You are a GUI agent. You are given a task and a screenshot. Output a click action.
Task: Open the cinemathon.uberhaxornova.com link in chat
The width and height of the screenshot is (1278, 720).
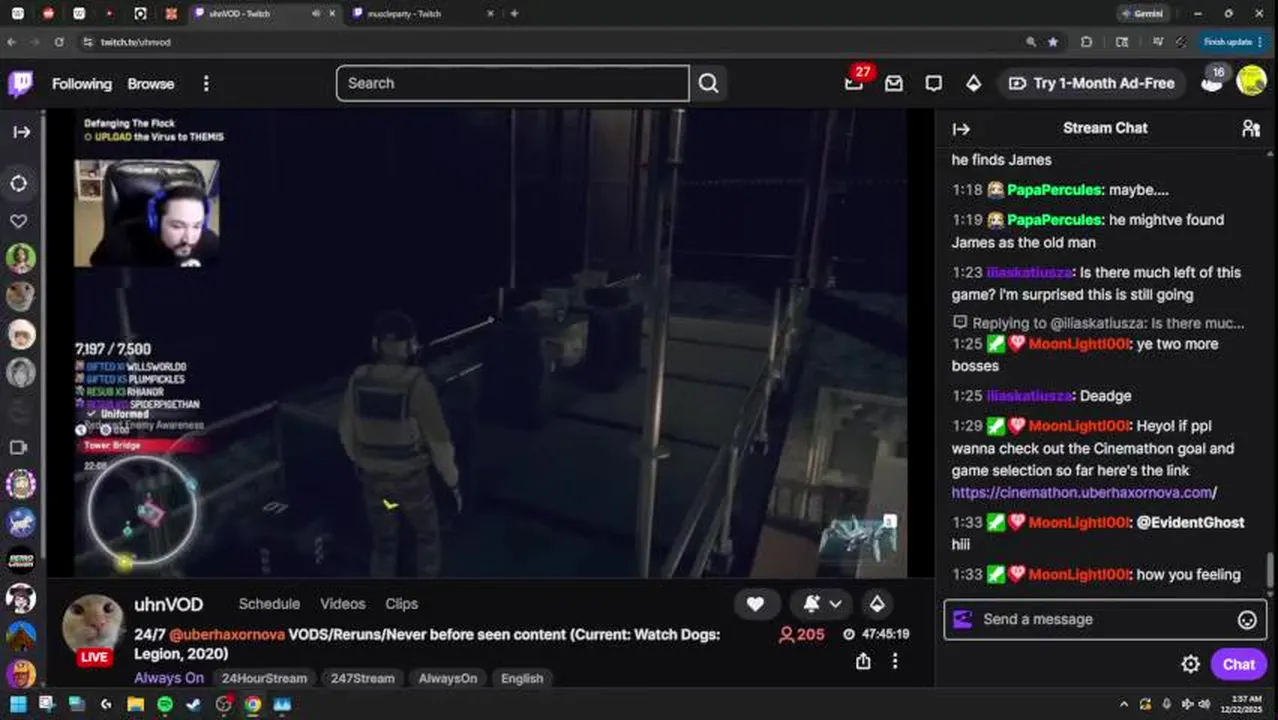(1084, 492)
